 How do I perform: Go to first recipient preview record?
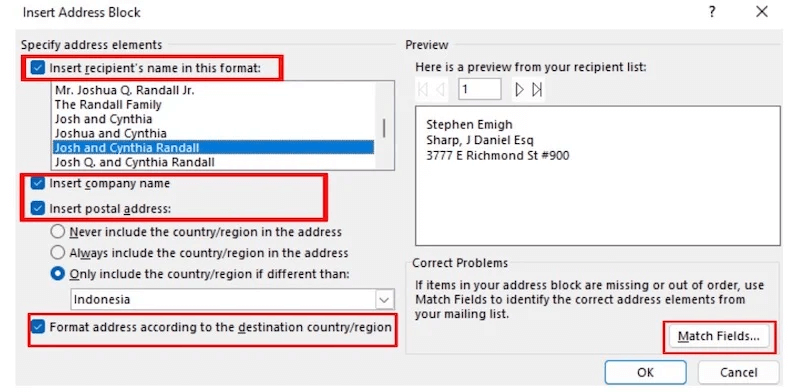422,90
